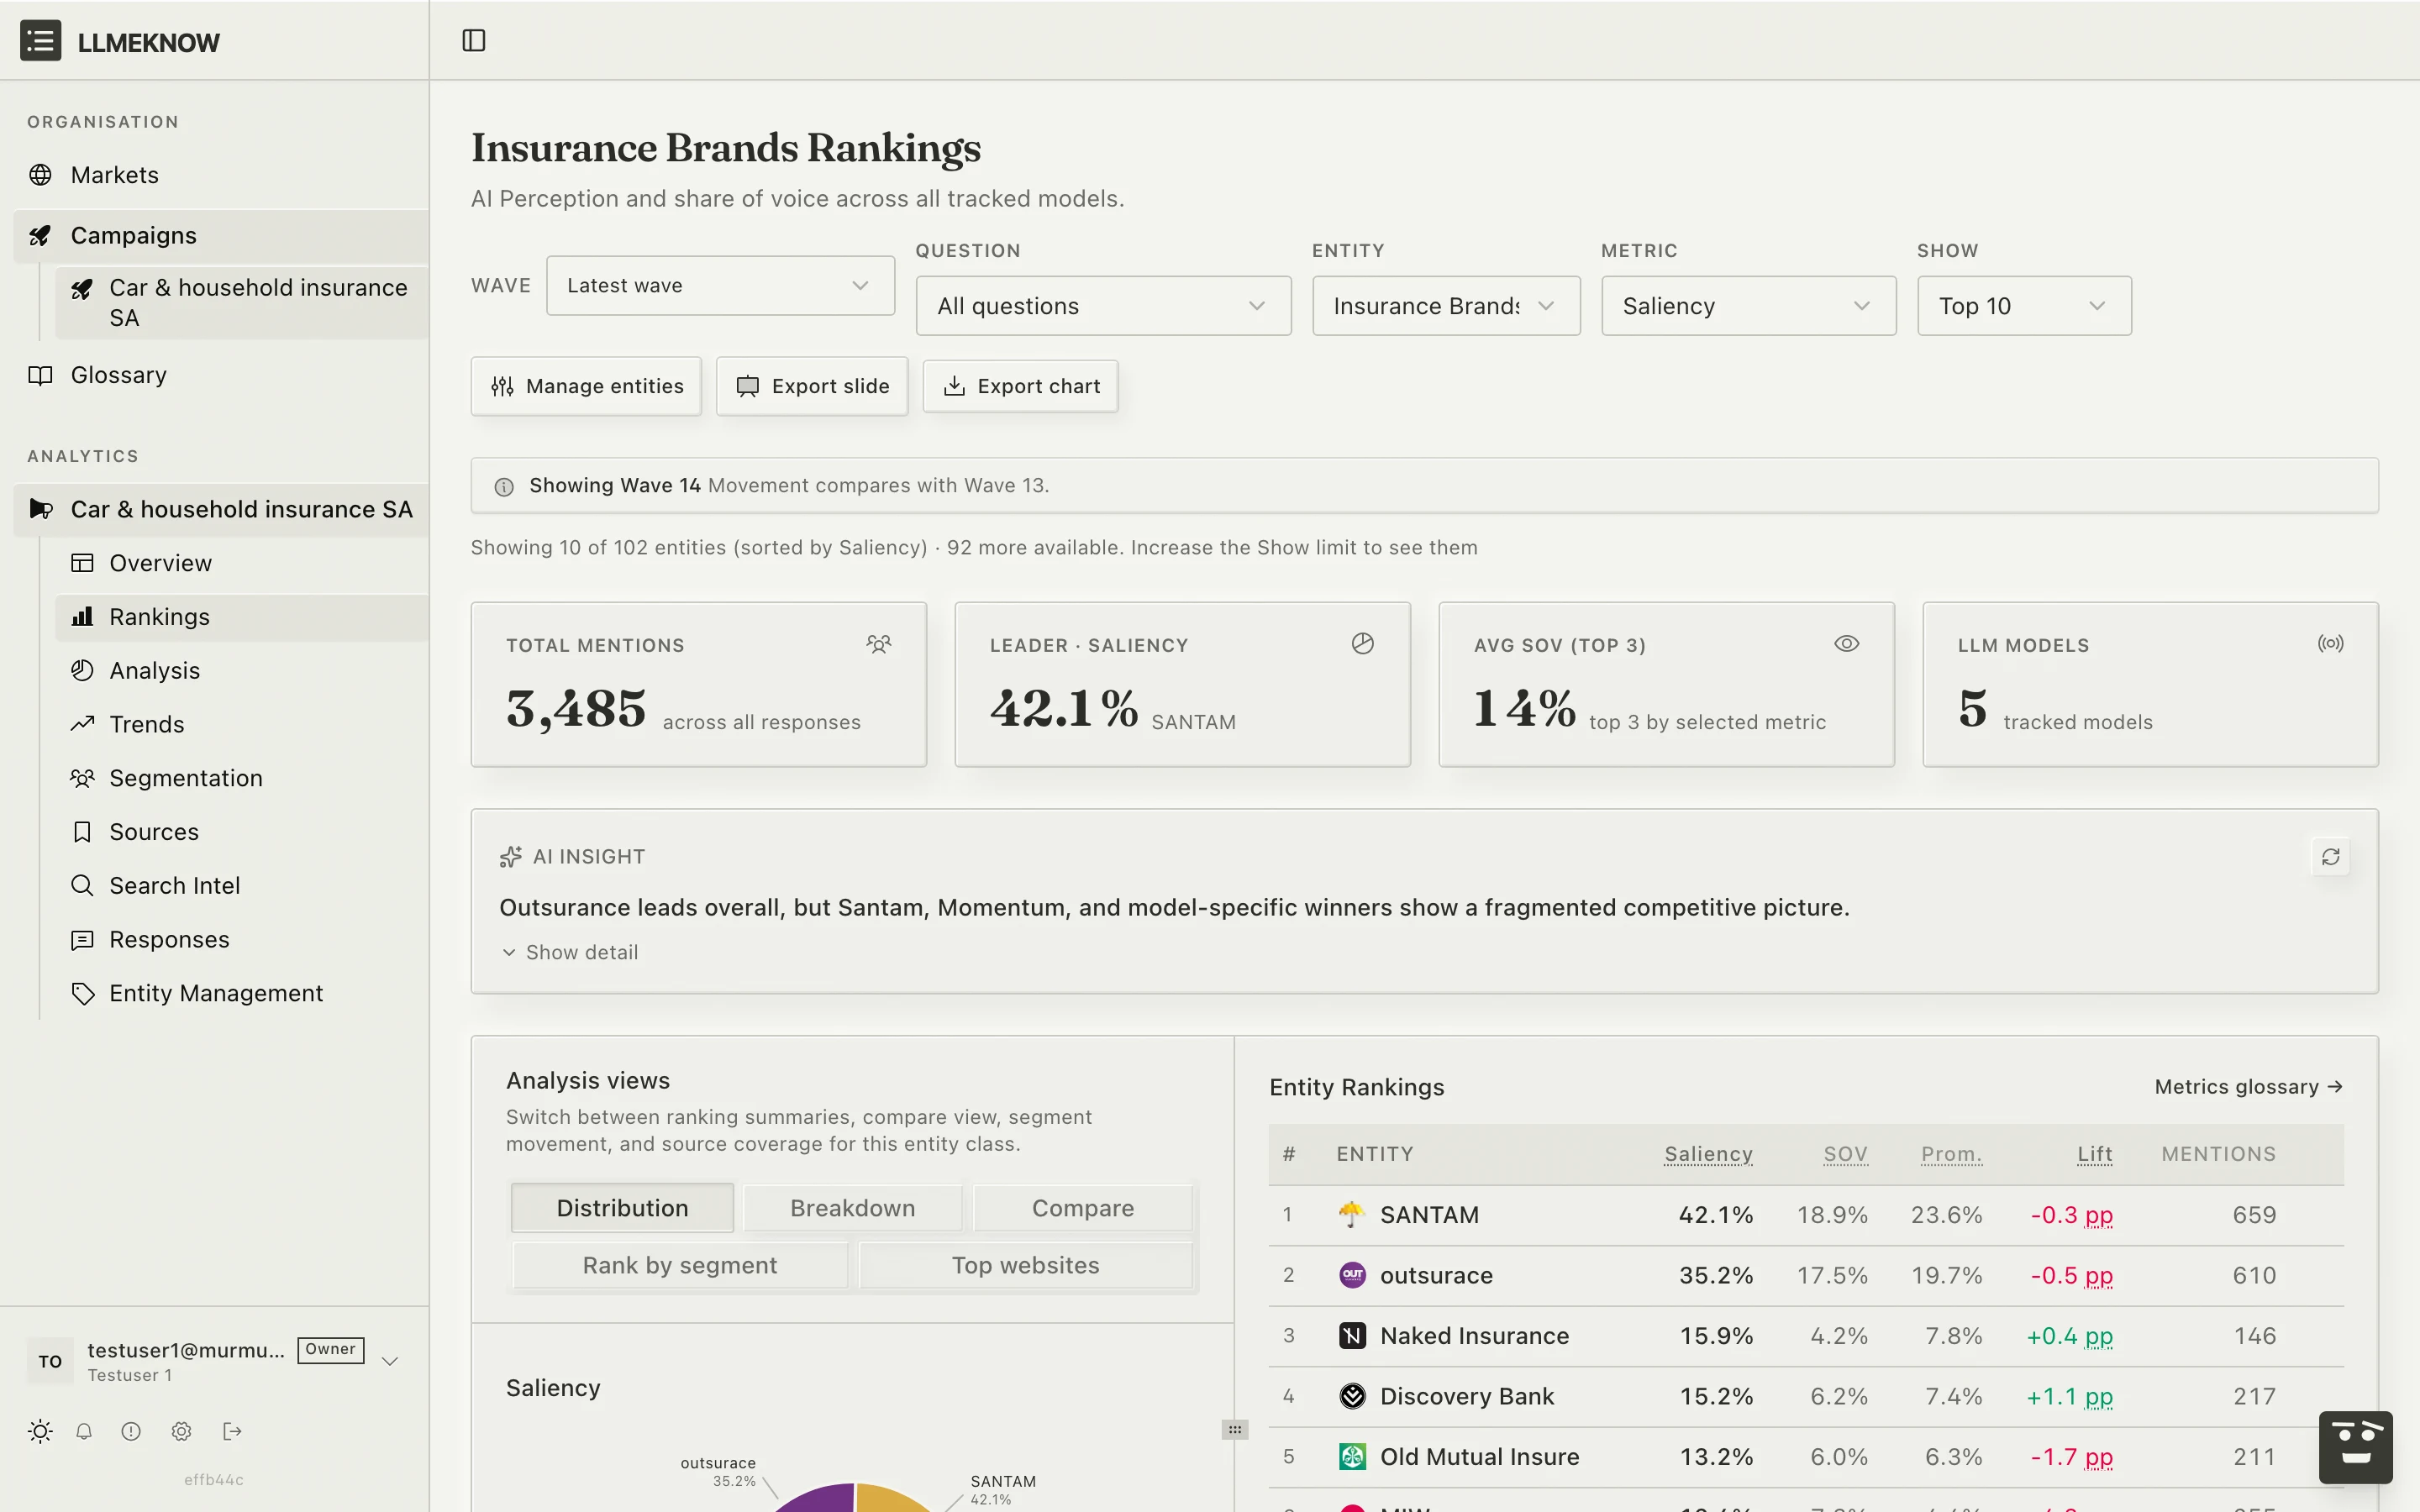The image size is (2420, 1512).
Task: Toggle the light theme sun icon
Action: [40, 1431]
